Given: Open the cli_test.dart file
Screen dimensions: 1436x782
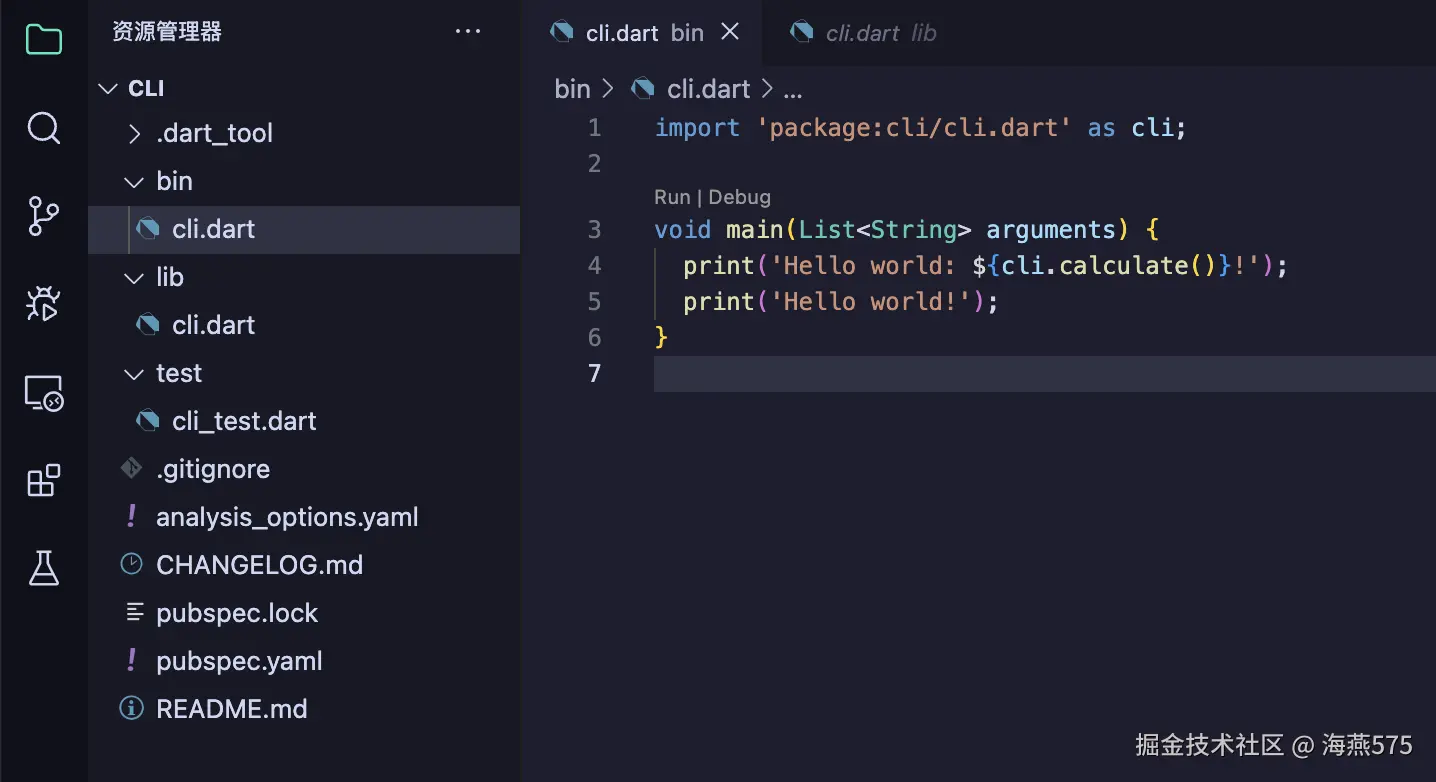Looking at the screenshot, I should (x=243, y=421).
